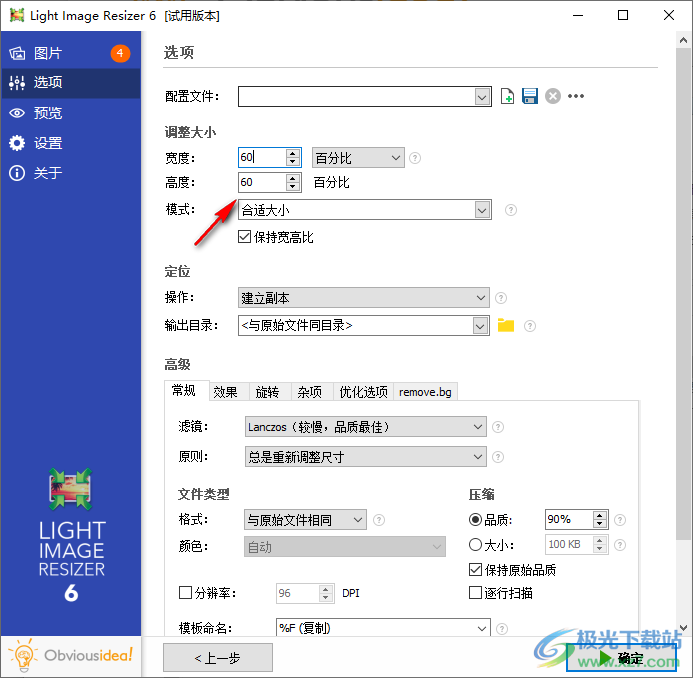Open 选项 in the sidebar

point(71,83)
